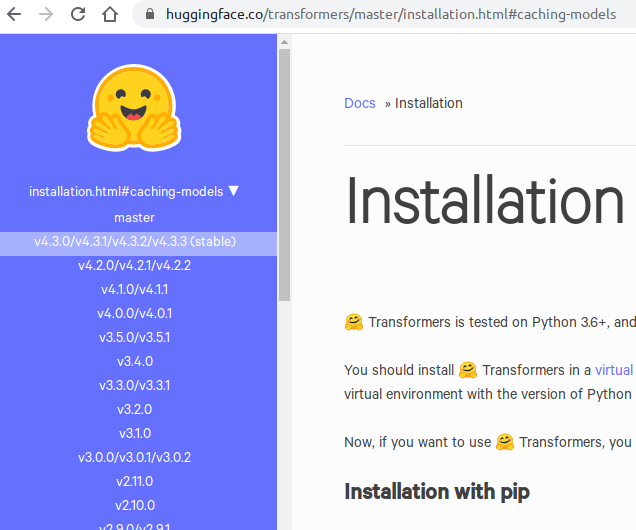Click the Hugging Face logo emoji
636x530 pixels.
pyautogui.click(x=134, y=108)
